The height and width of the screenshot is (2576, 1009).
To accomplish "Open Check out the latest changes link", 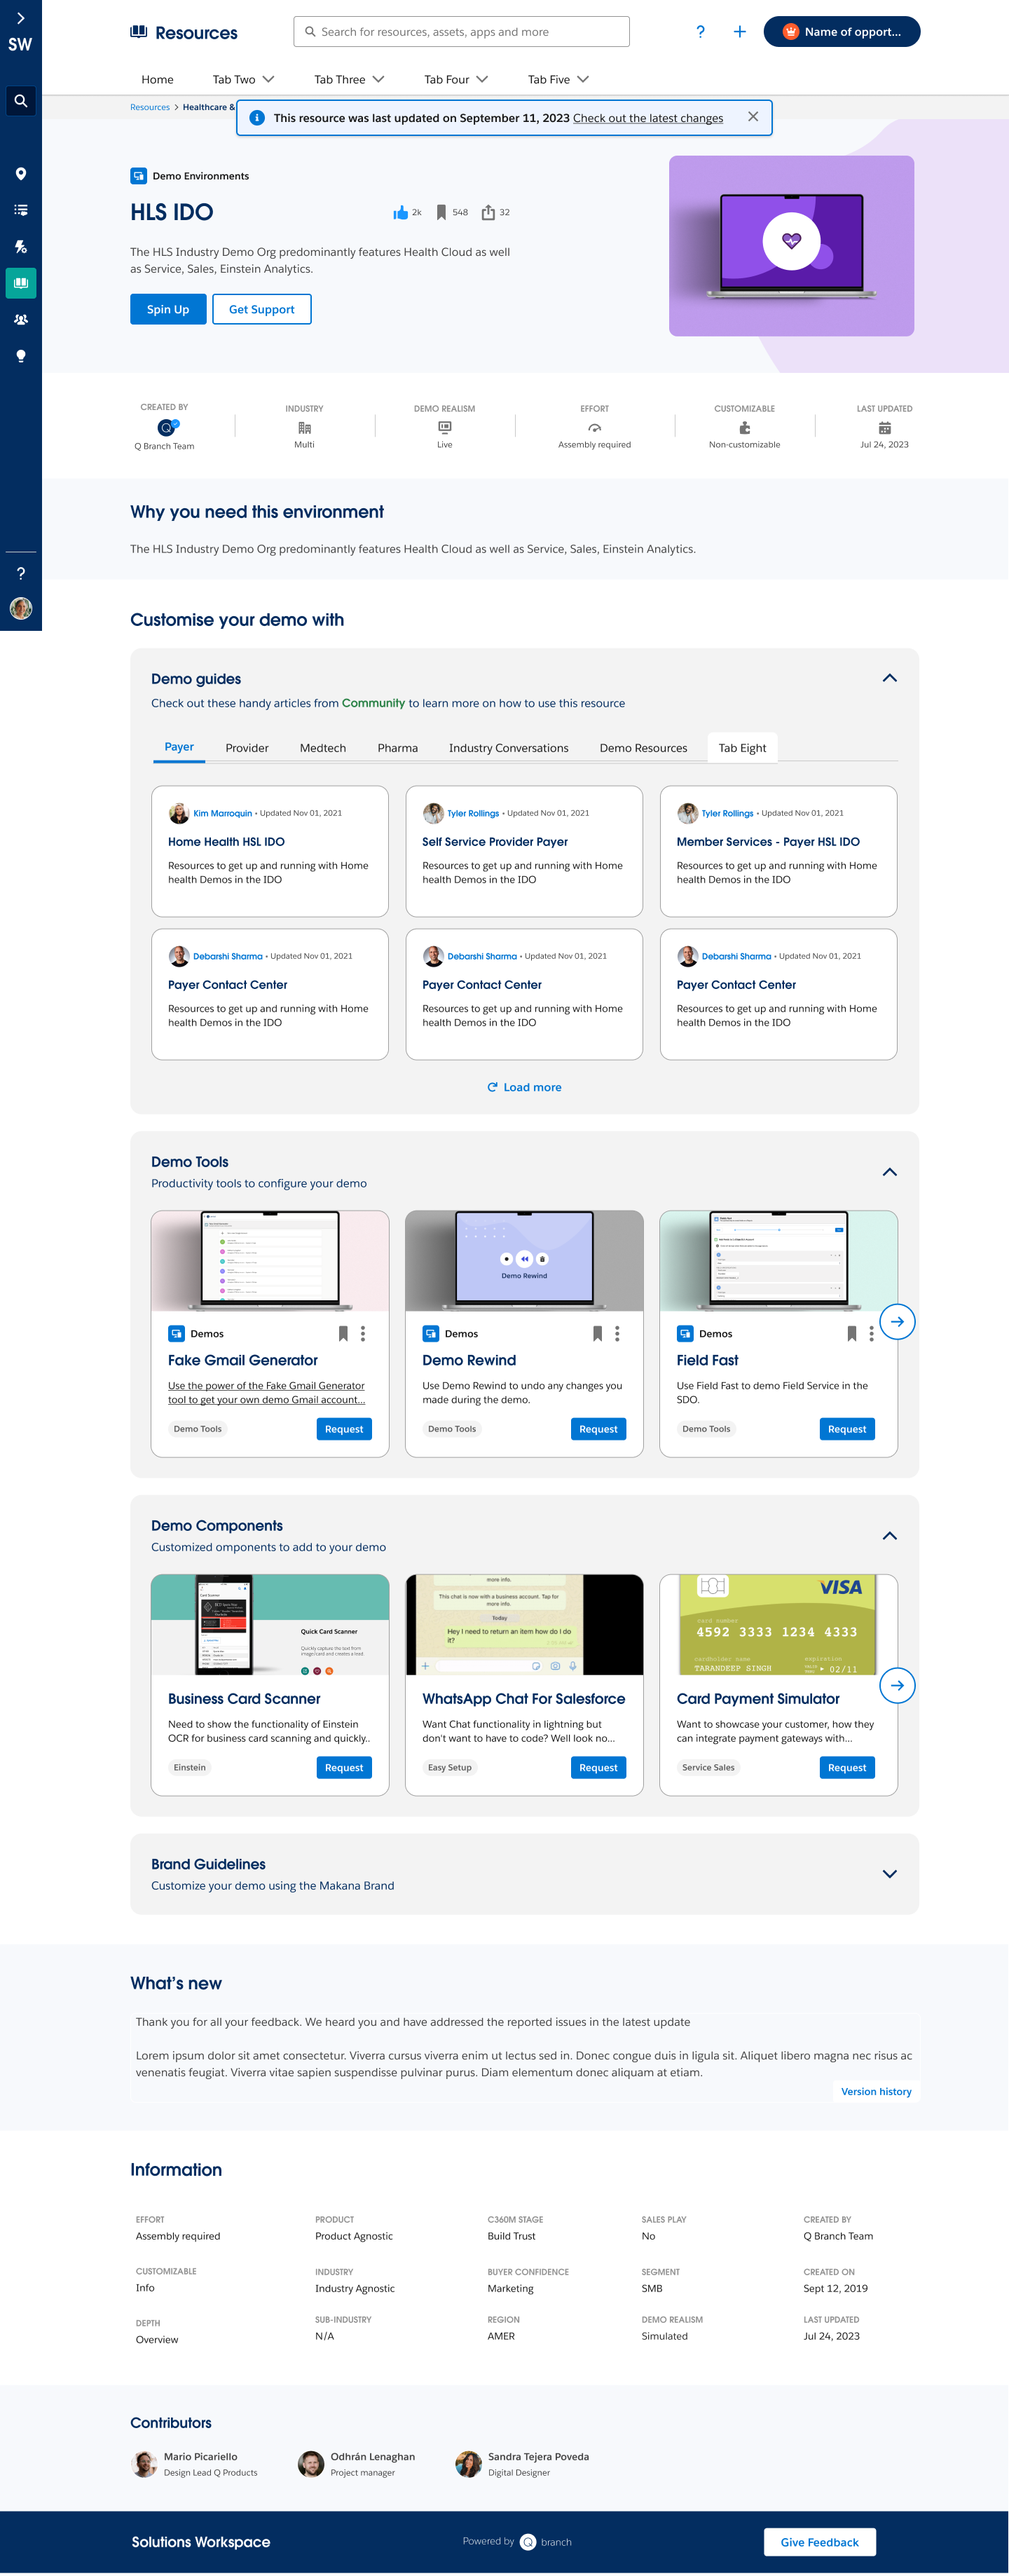I will coord(647,118).
